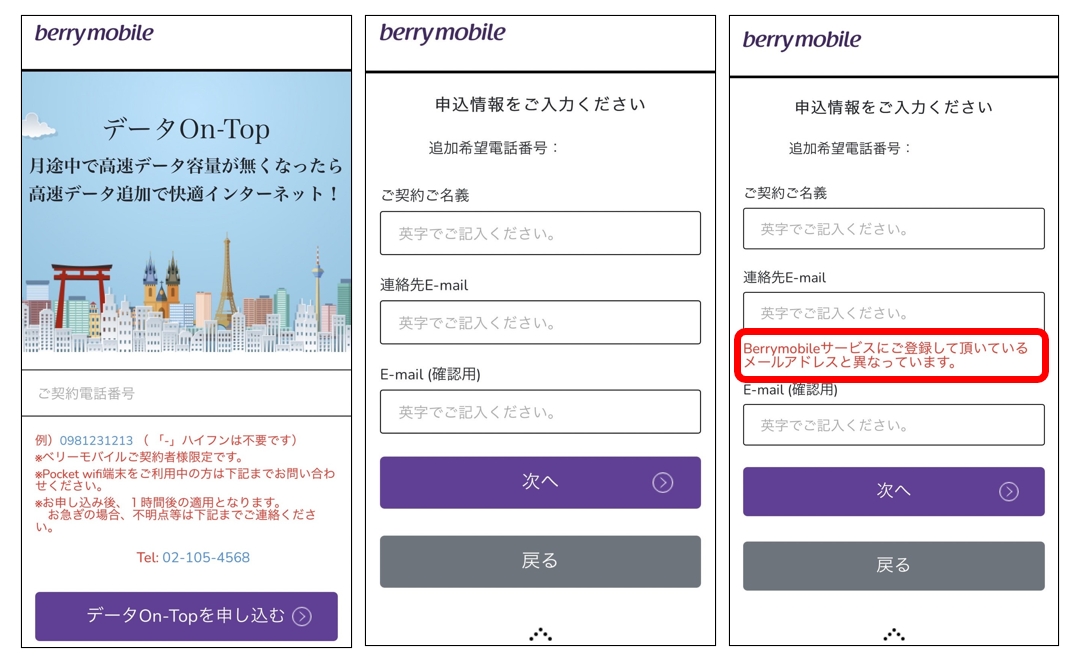
Task: Tap データOn-Topを申し込む button
Action: tap(186, 615)
